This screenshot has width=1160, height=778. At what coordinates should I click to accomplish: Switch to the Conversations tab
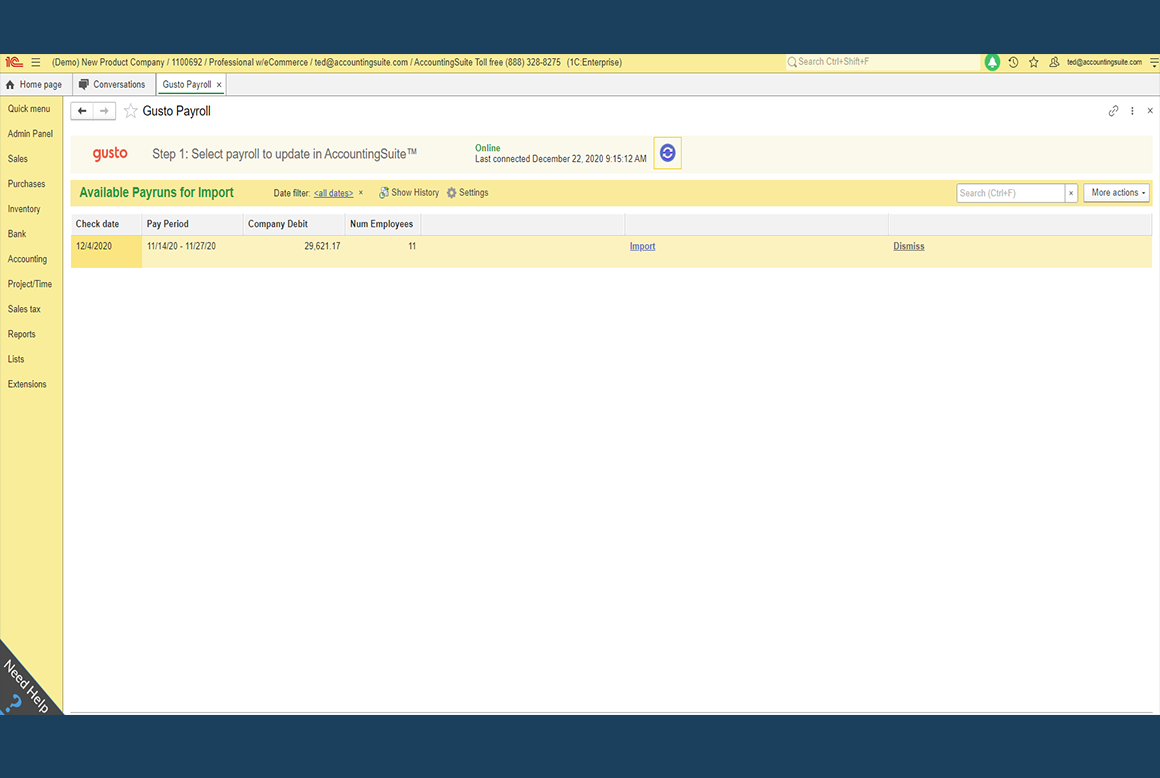[x=112, y=85]
